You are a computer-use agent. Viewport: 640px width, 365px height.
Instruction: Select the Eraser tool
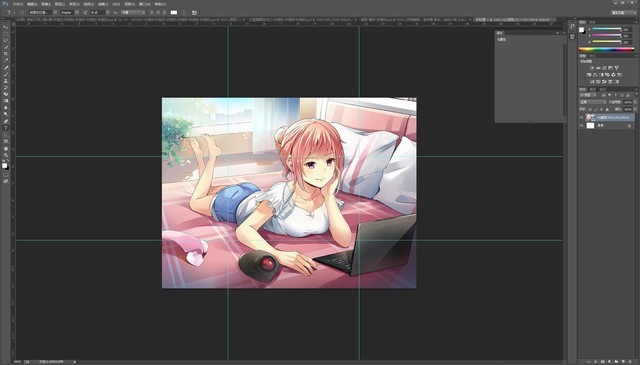6,94
